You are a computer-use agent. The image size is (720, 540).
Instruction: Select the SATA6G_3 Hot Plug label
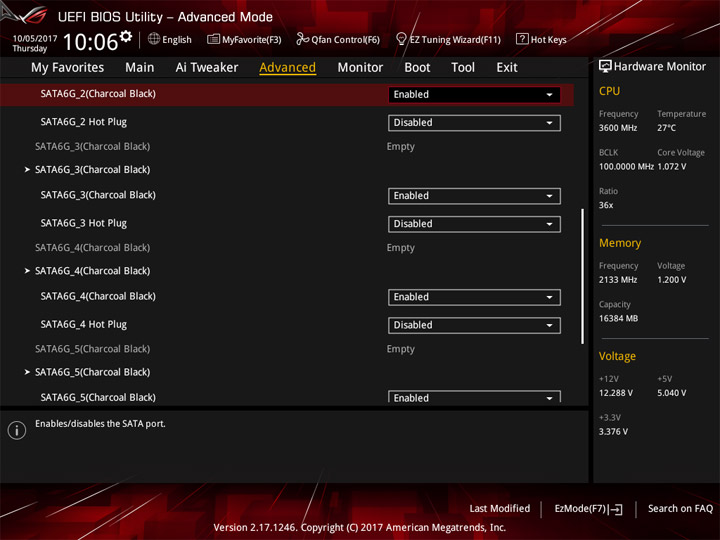84,223
